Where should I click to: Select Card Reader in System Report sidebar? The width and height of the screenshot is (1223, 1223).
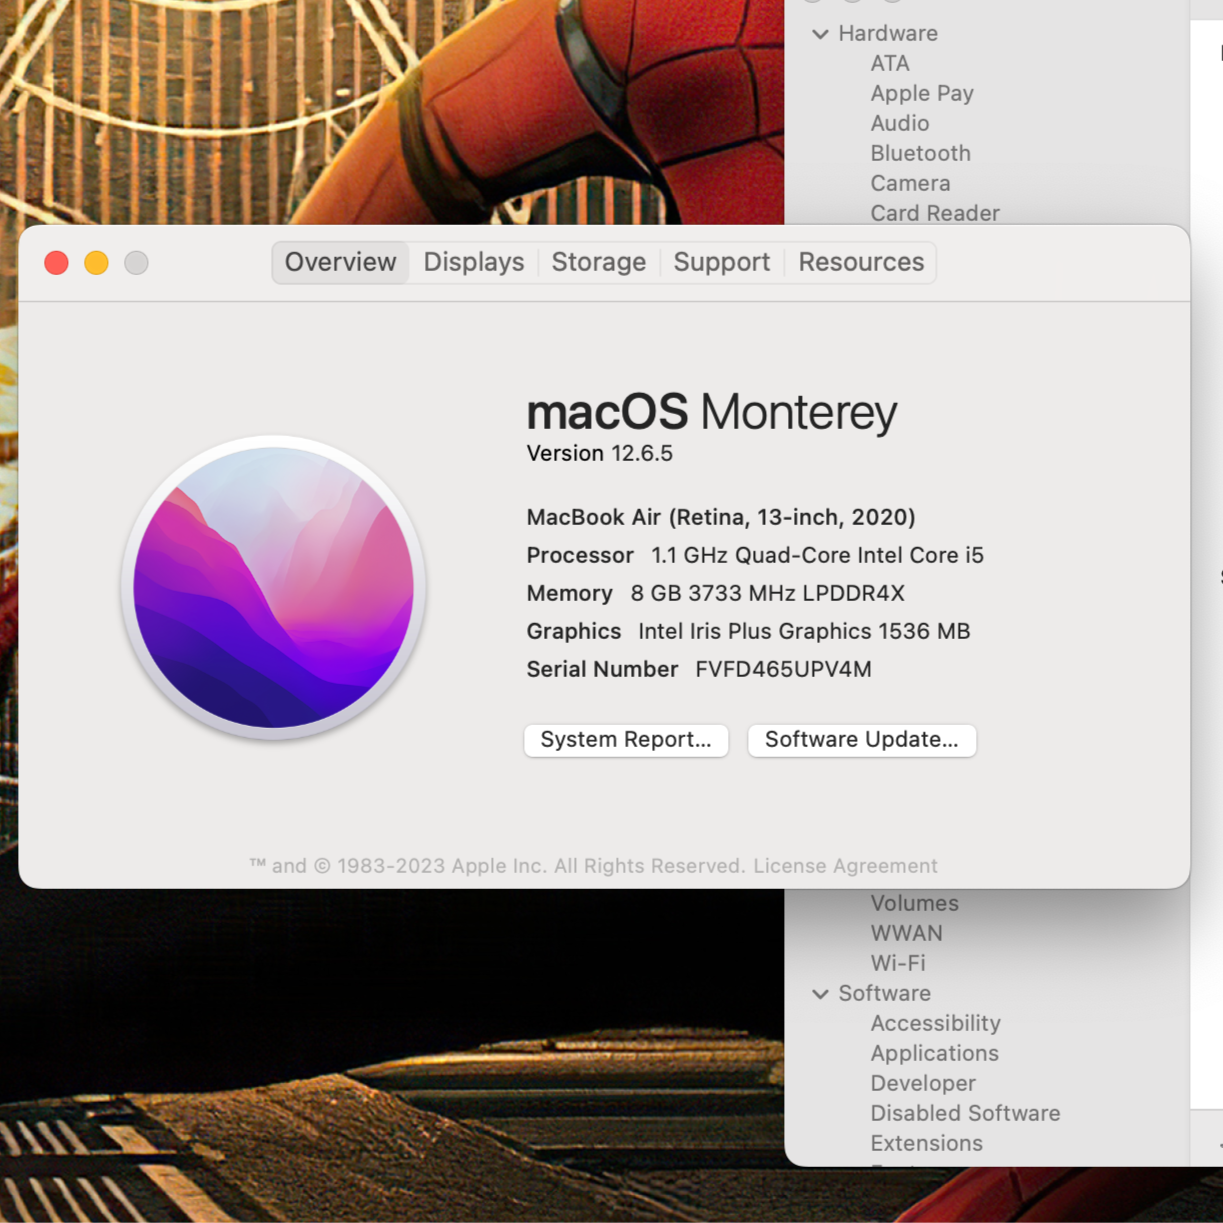935,213
